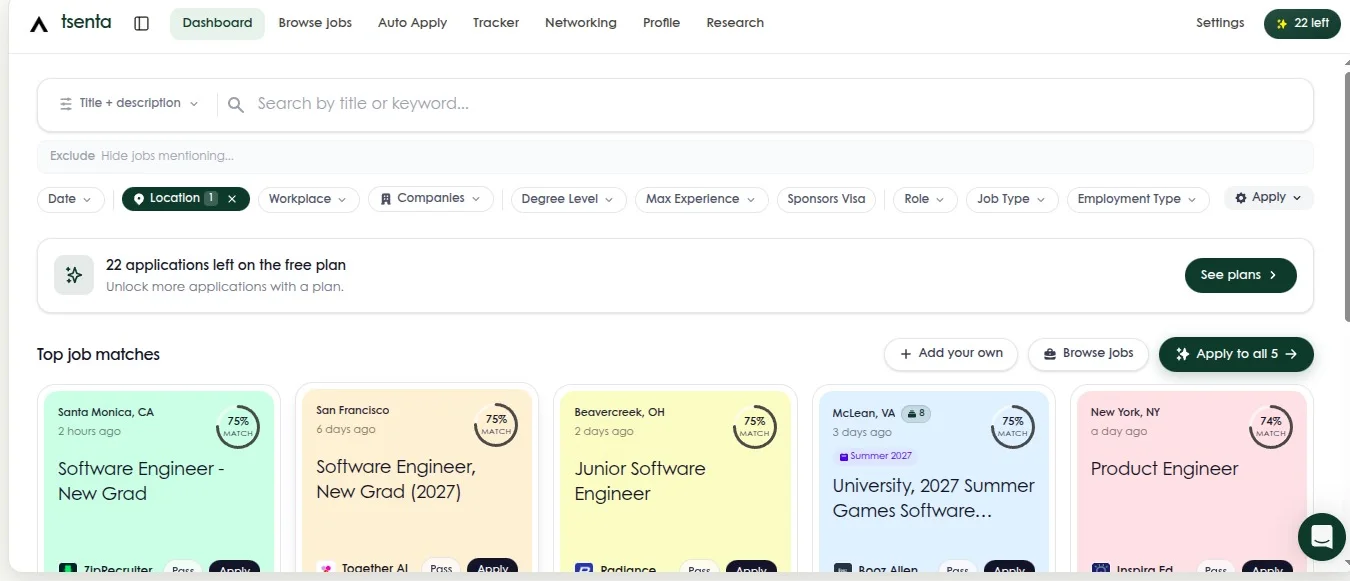Open the Profile tab
Screen dimensions: 1350x581
click(661, 23)
